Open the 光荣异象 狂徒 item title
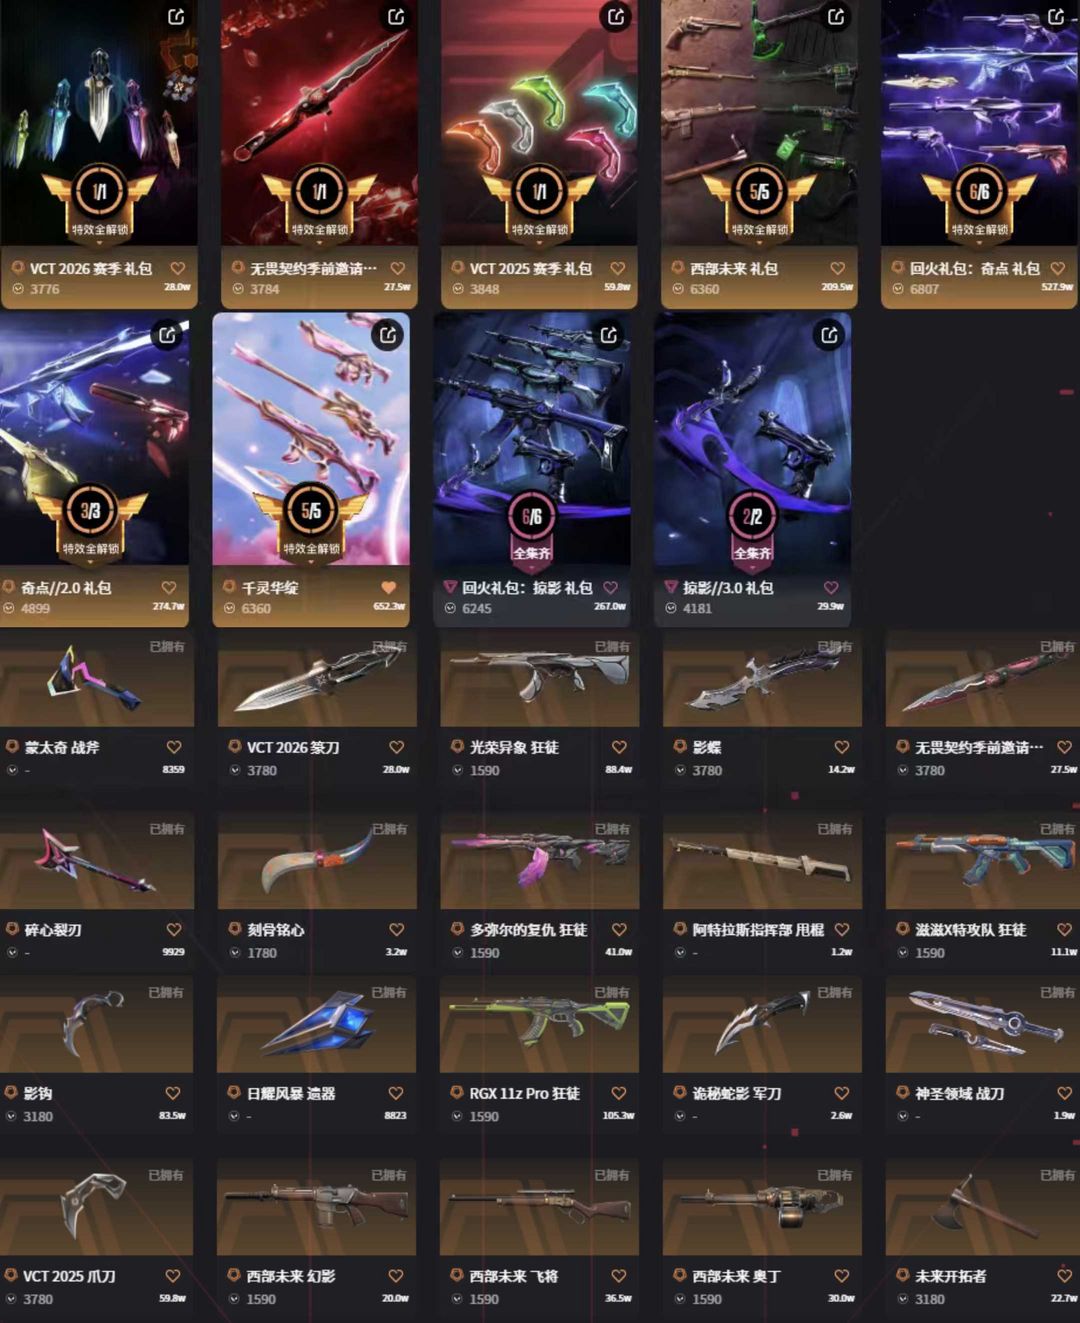Viewport: 1080px width, 1323px height. click(514, 747)
